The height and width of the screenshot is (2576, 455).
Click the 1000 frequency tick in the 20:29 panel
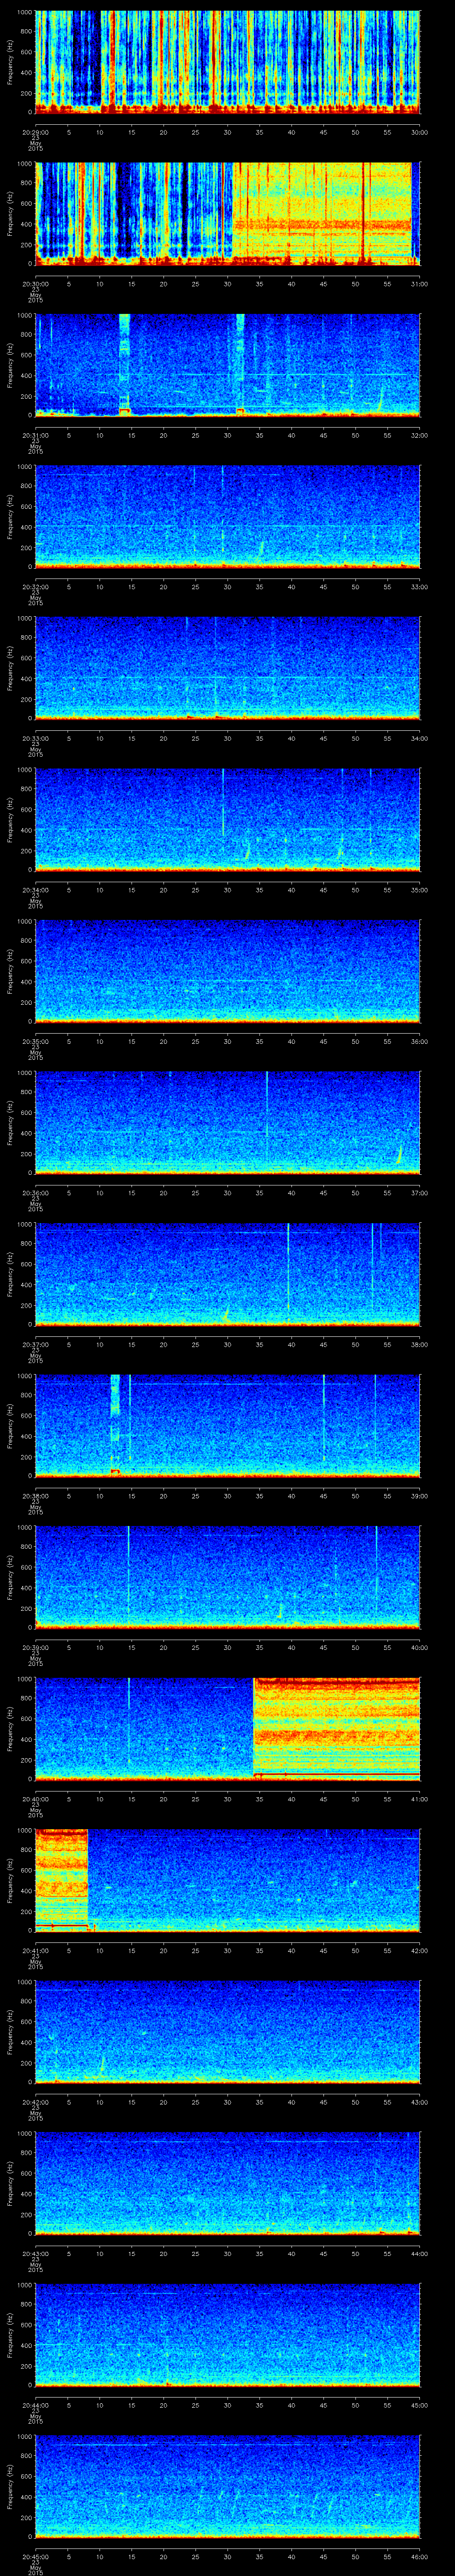[x=25, y=12]
